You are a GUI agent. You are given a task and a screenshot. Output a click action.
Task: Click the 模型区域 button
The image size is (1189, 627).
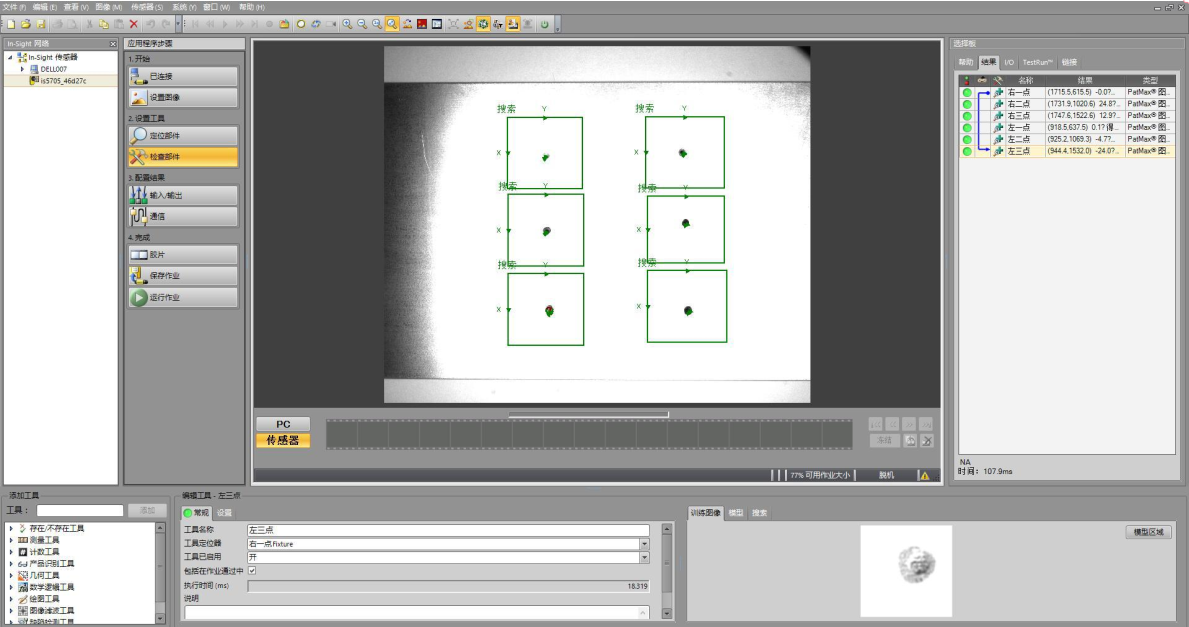pyautogui.click(x=1147, y=532)
